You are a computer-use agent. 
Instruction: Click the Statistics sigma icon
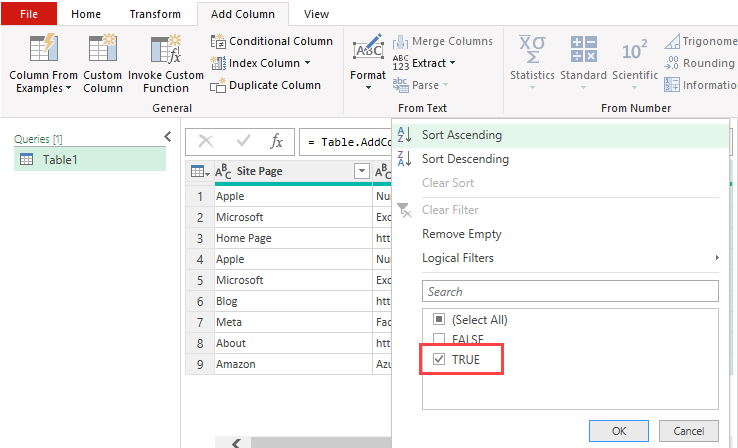tap(532, 49)
